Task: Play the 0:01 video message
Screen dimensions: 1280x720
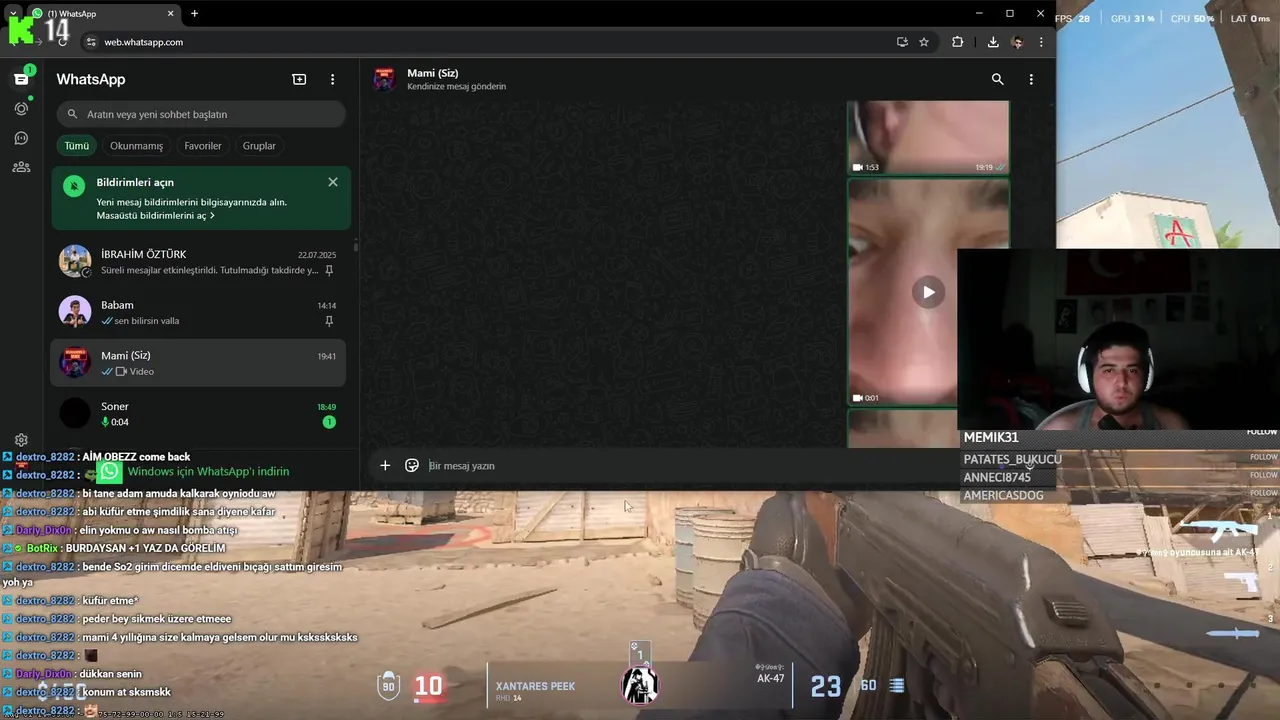Action: point(928,292)
